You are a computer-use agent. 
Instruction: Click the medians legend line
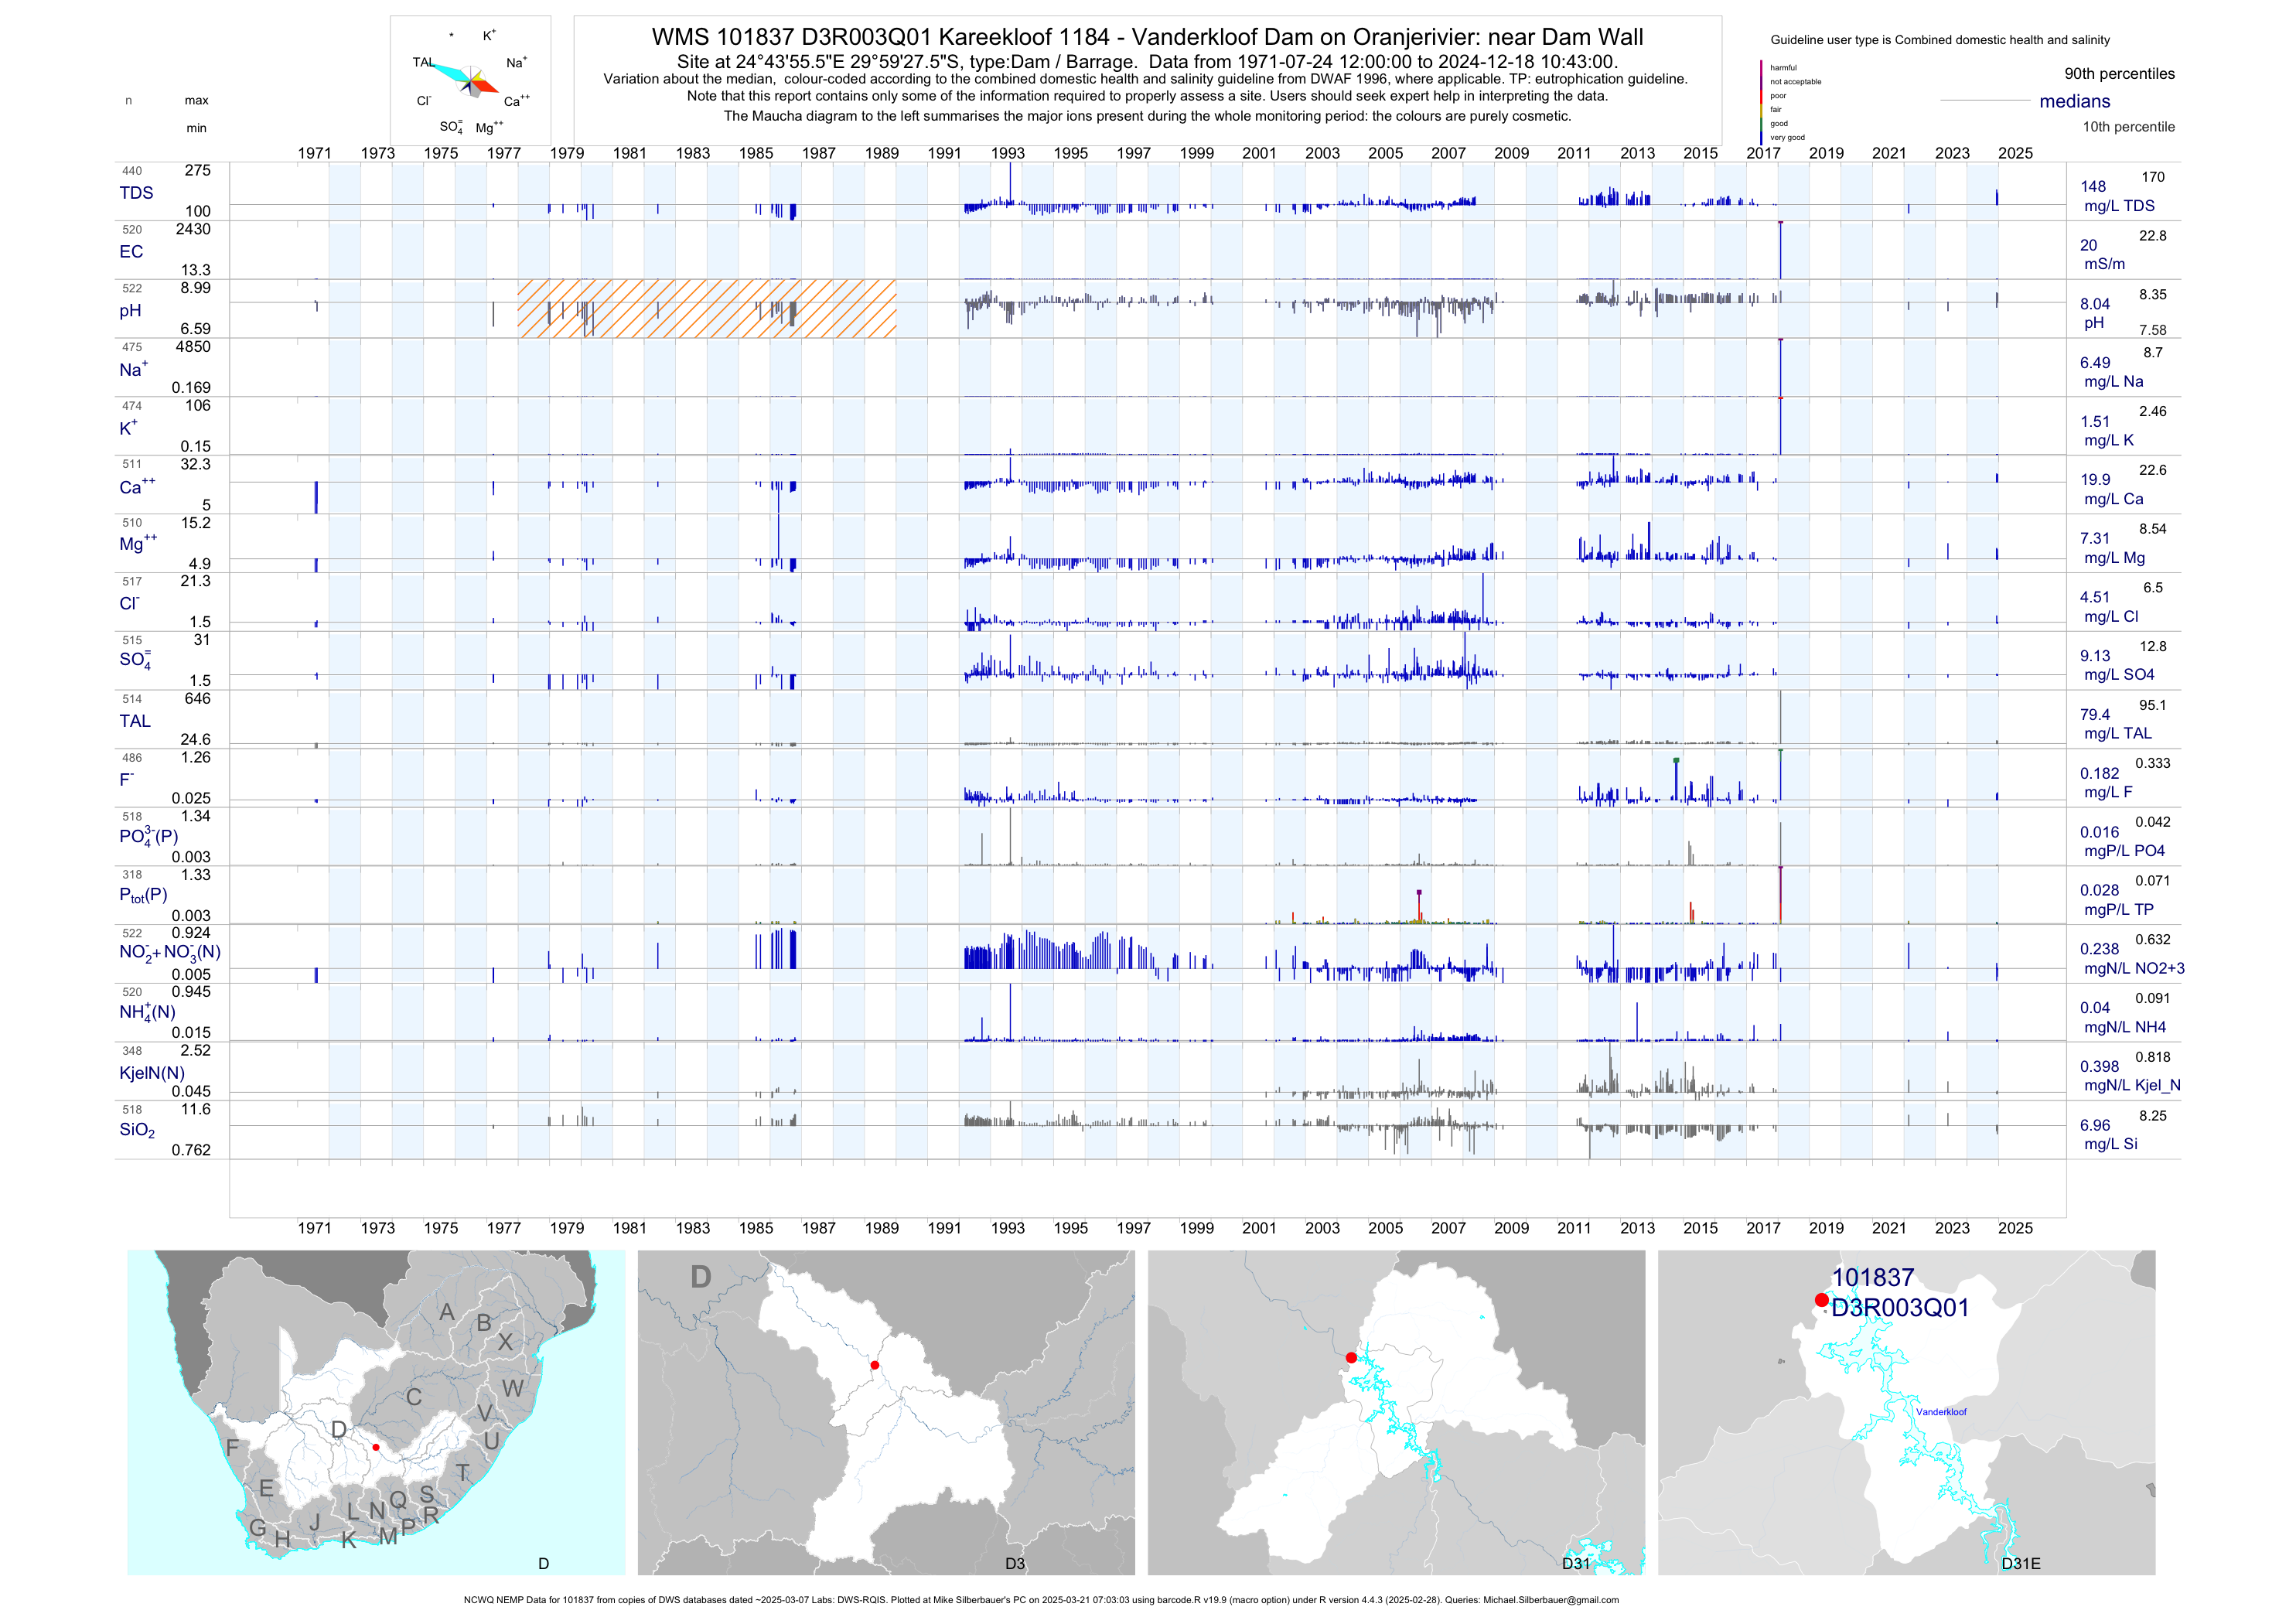(x=1984, y=101)
